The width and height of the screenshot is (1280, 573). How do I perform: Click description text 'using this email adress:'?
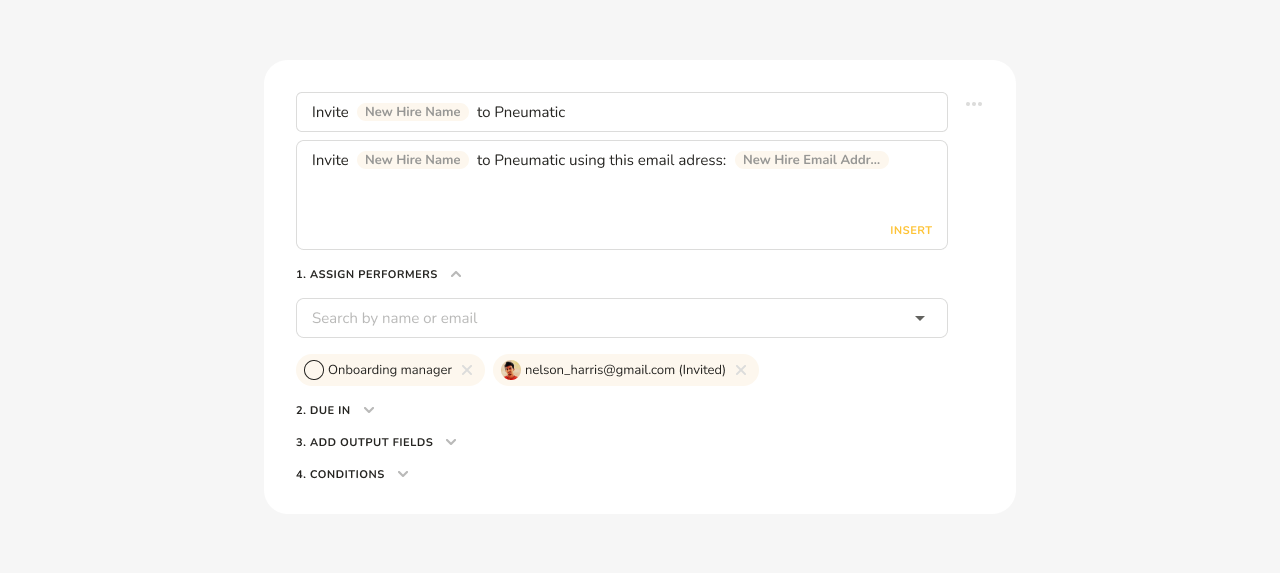click(x=648, y=160)
